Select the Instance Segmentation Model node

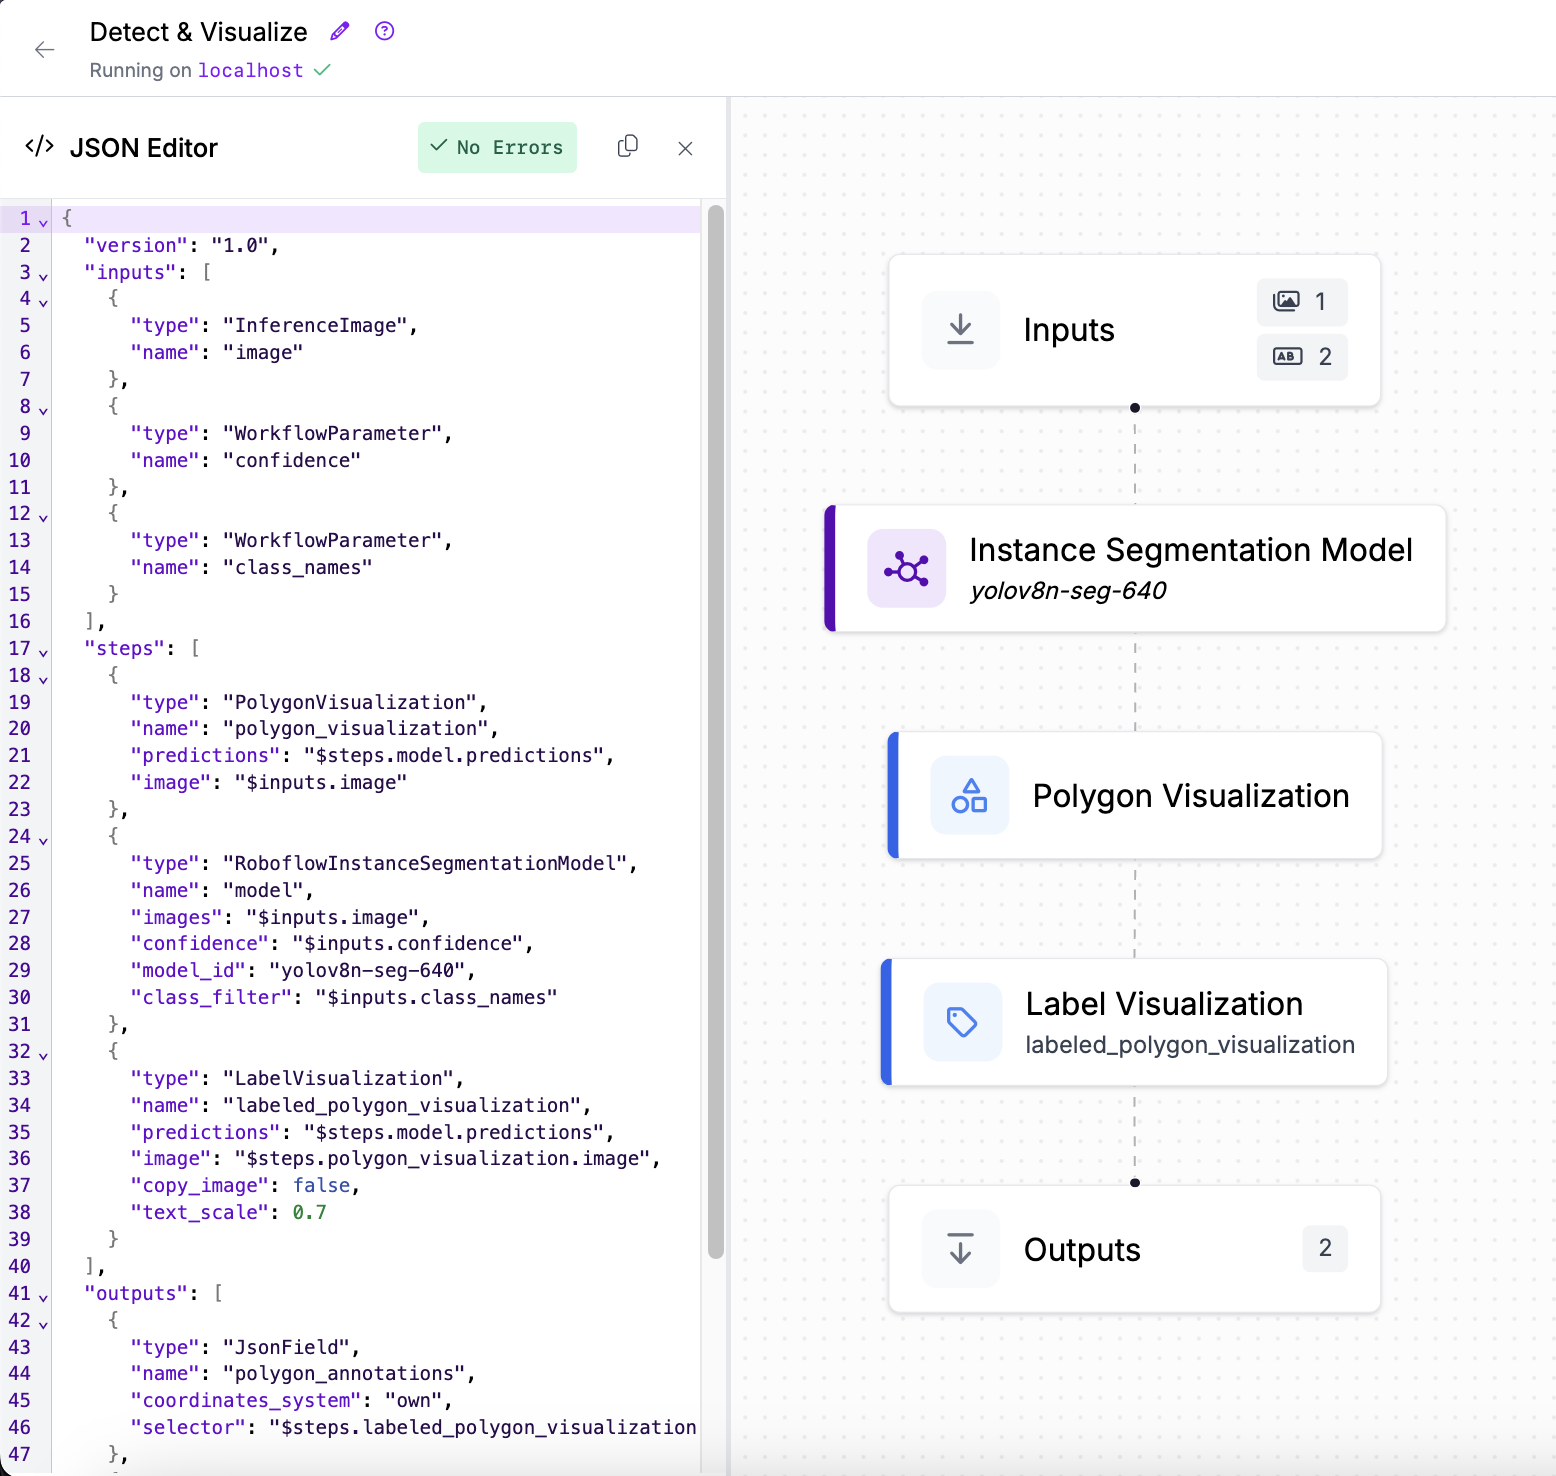click(1190, 568)
